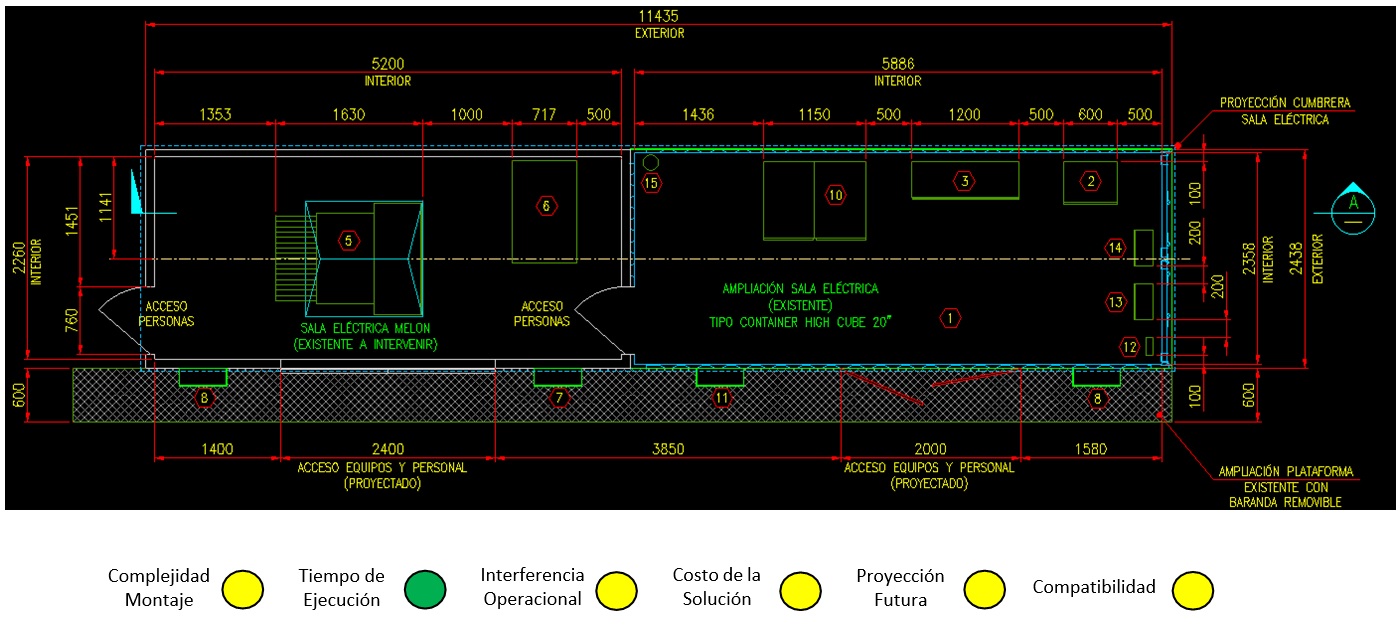Select hexagon marker 10 on the double cabinet
Viewport: 1400px width, 637px height.
(x=836, y=195)
